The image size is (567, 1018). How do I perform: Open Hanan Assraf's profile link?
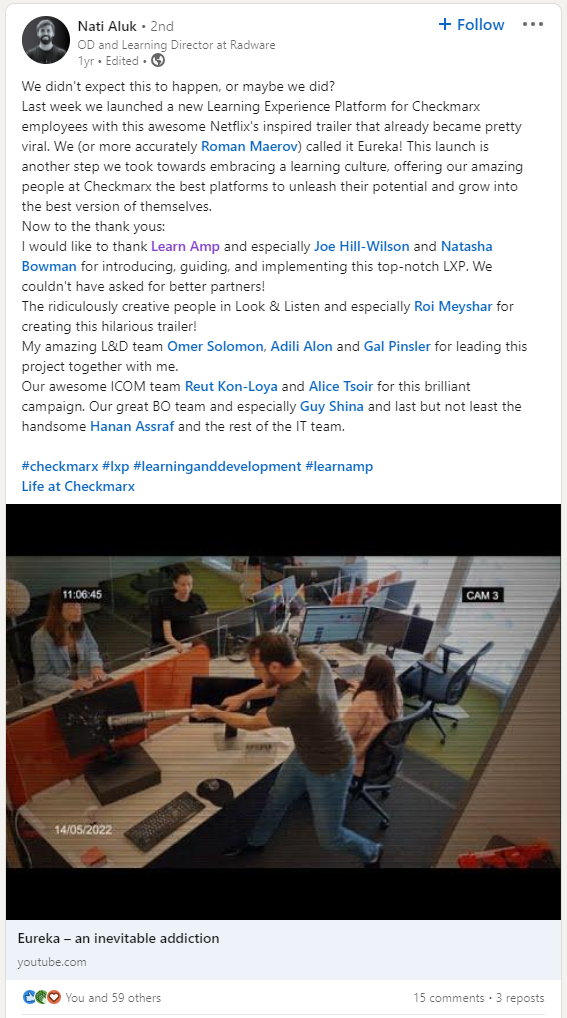coord(132,427)
